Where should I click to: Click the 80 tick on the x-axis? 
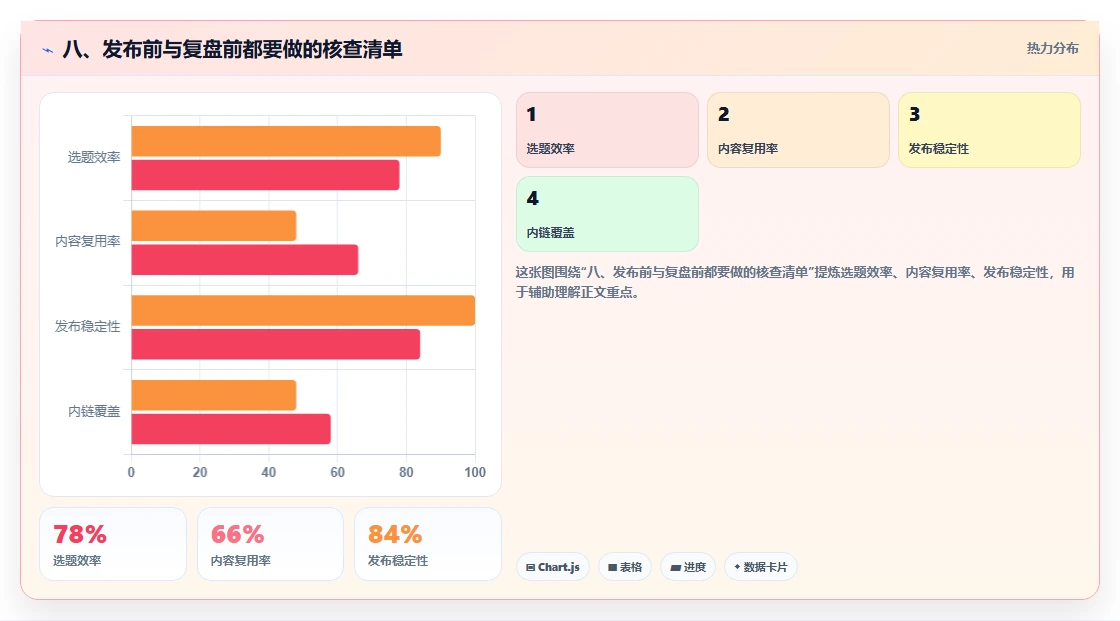pyautogui.click(x=406, y=472)
